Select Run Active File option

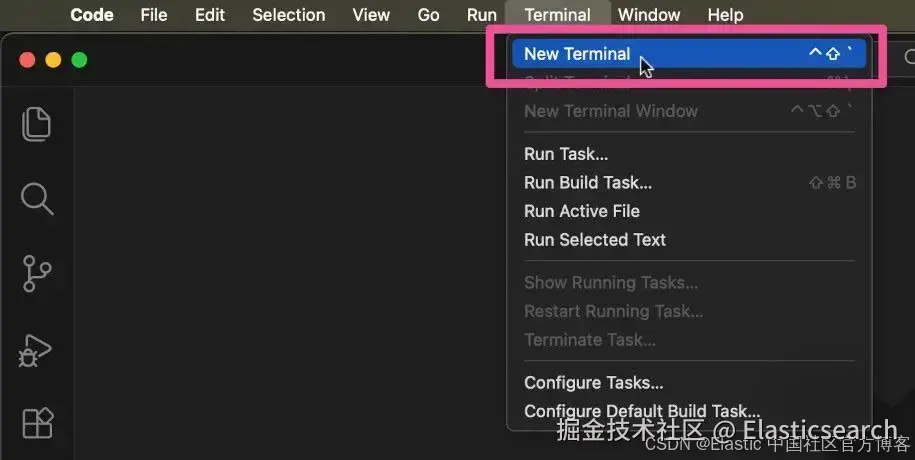coord(689,211)
